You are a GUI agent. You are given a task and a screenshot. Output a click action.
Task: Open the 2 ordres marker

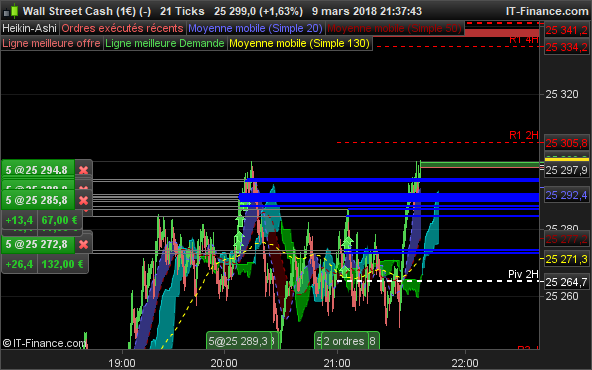coord(344,341)
